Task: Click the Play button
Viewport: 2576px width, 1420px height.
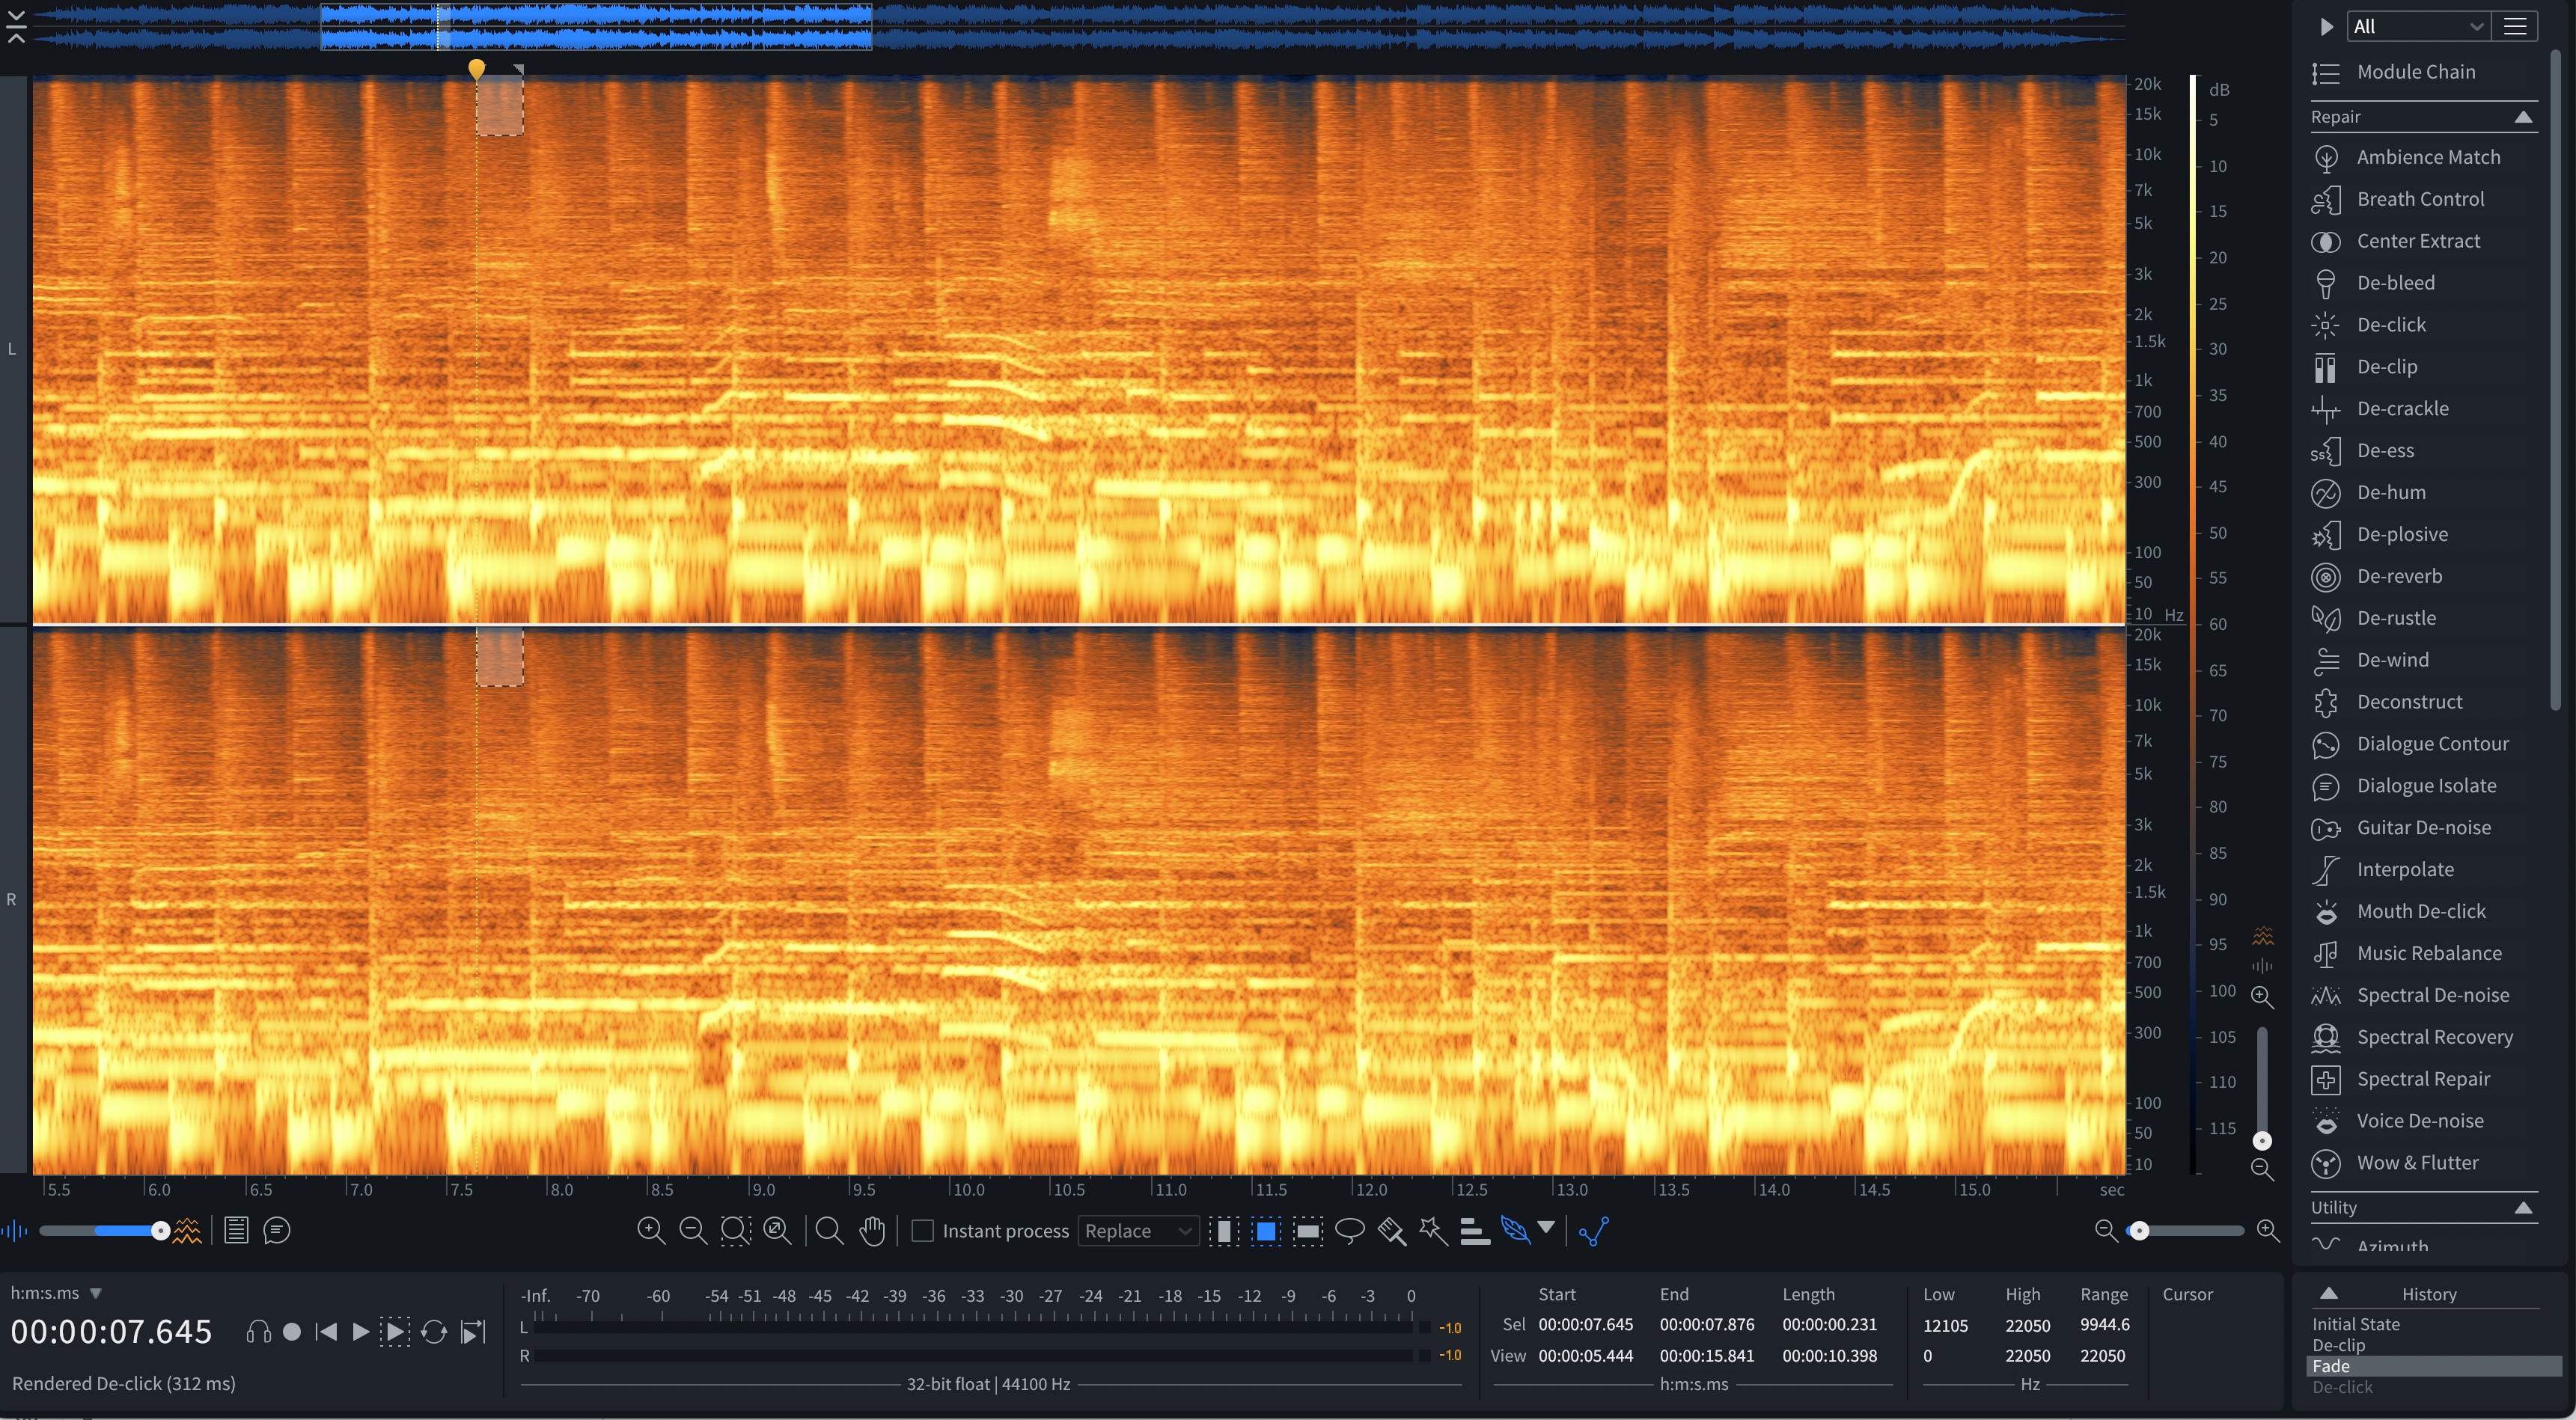Action: [361, 1332]
